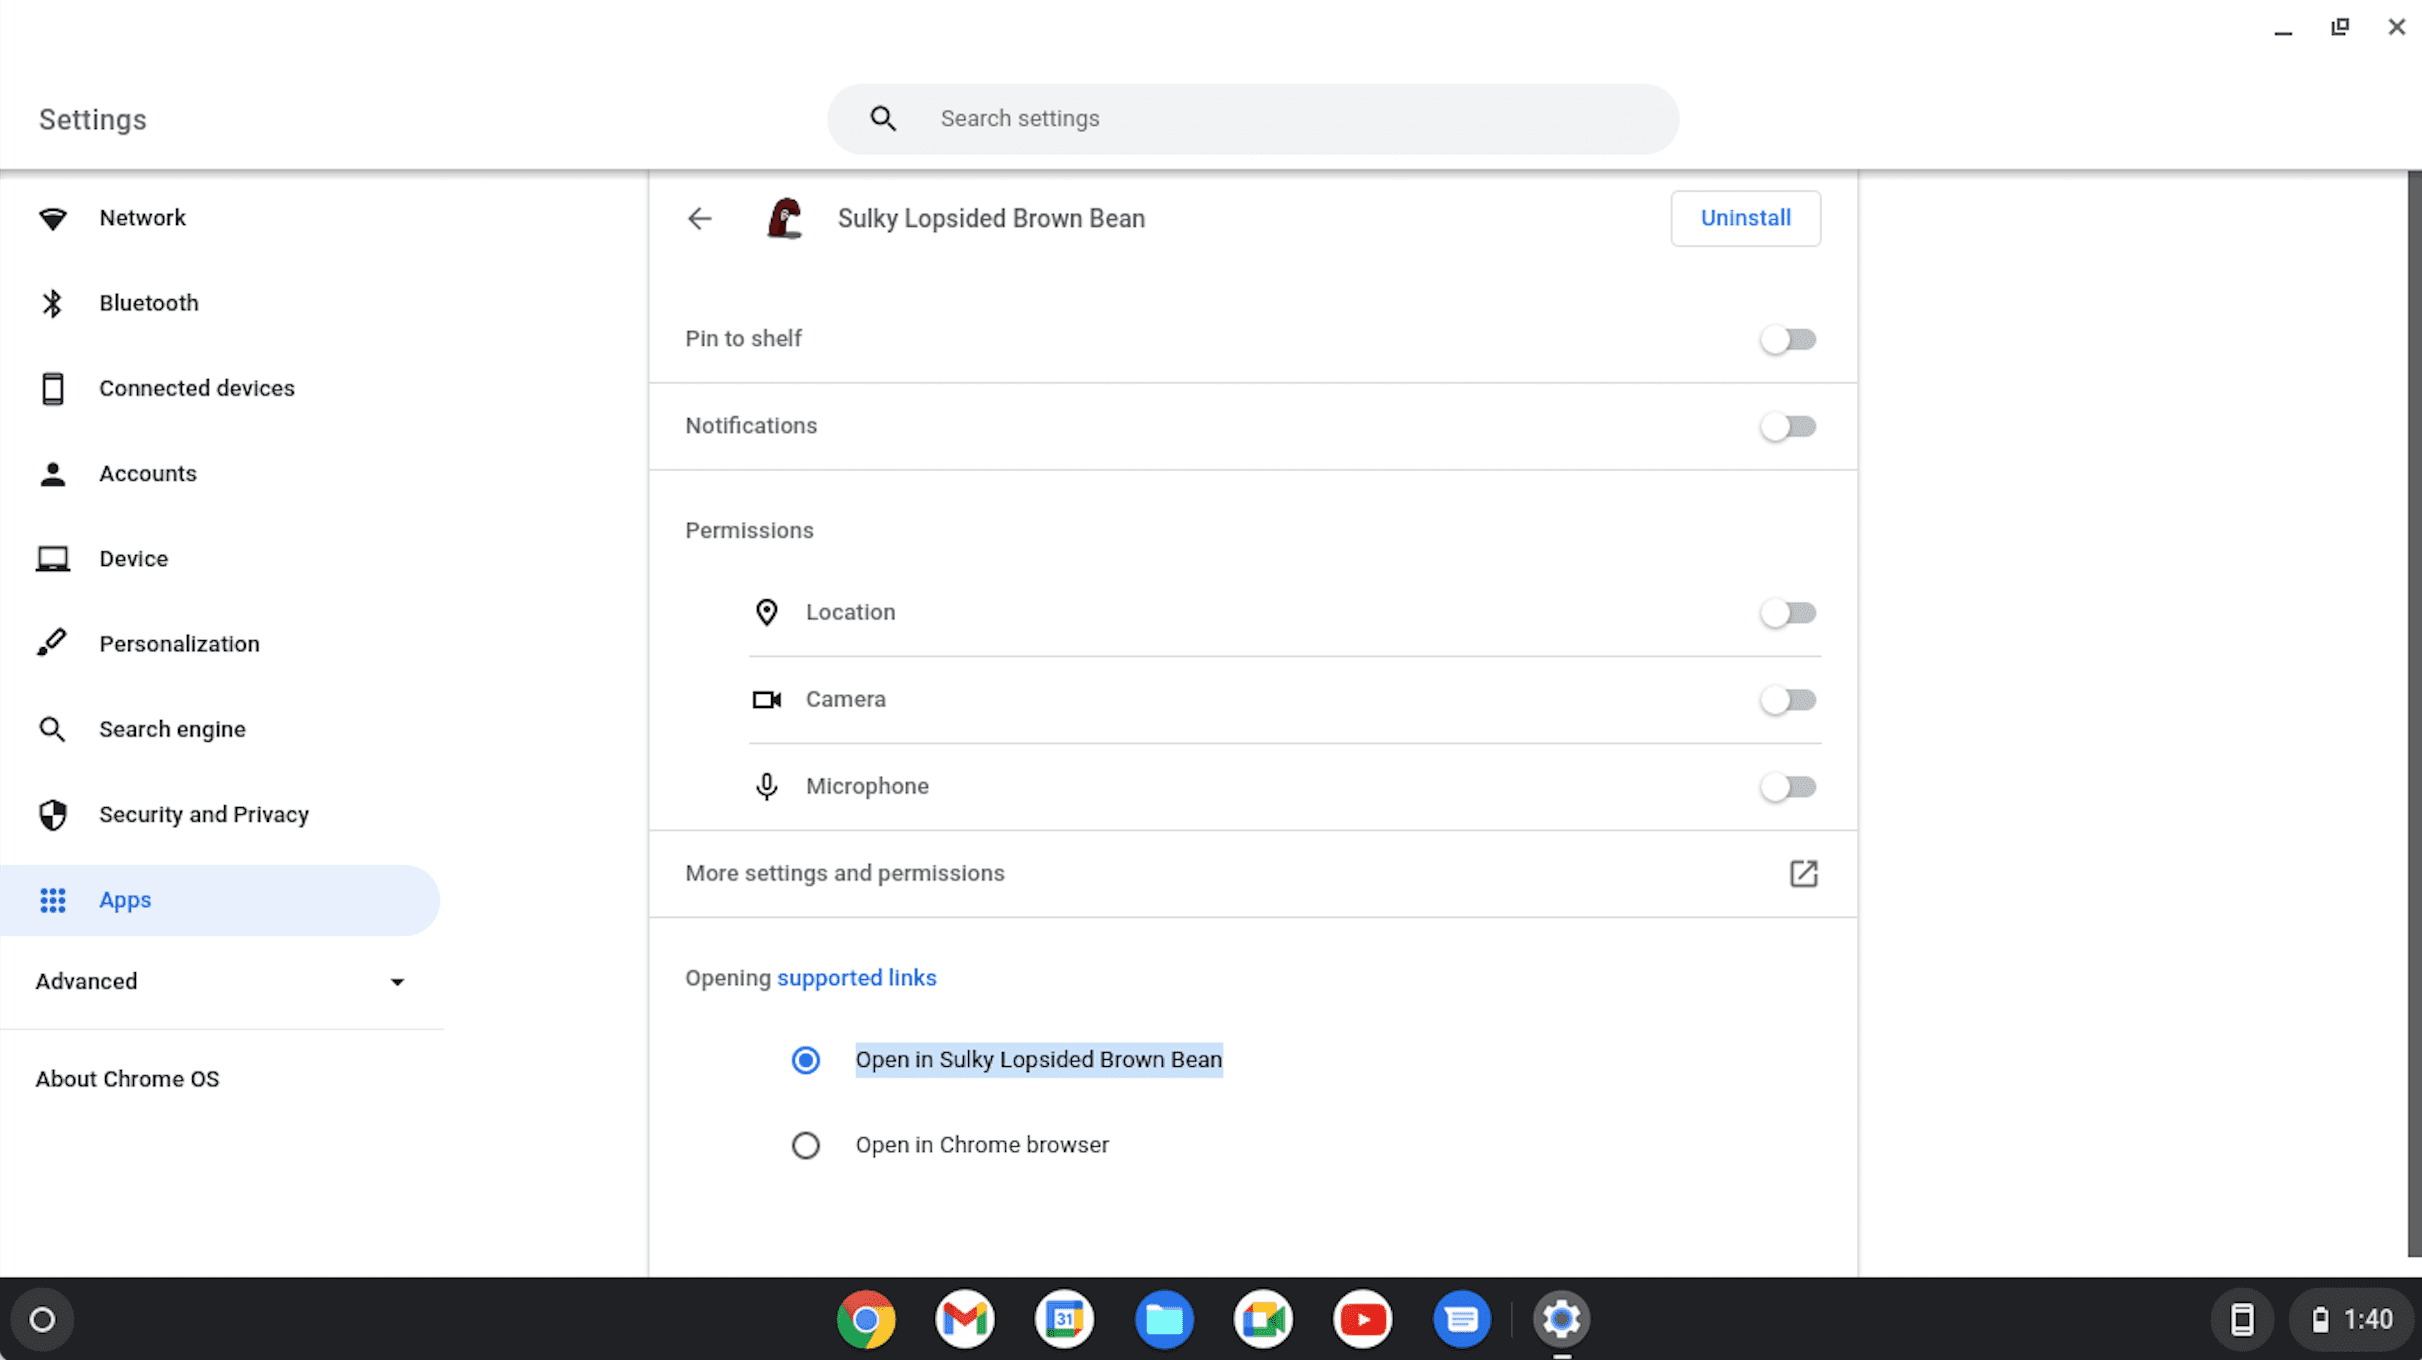The image size is (2422, 1360).
Task: Click the About Chrome OS menu item
Action: pyautogui.click(x=126, y=1079)
